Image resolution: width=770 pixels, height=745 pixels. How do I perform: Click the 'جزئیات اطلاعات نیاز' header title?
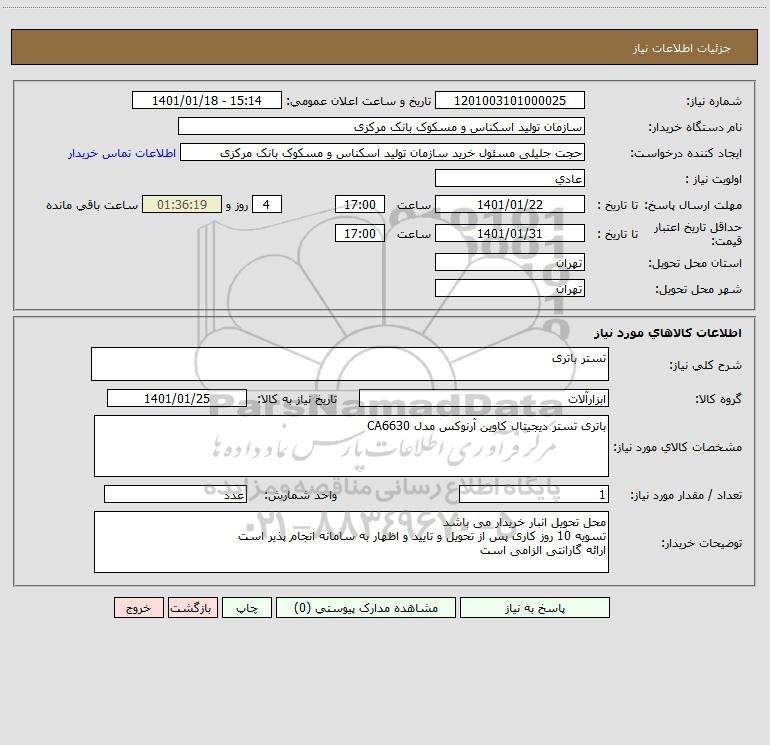pyautogui.click(x=682, y=48)
